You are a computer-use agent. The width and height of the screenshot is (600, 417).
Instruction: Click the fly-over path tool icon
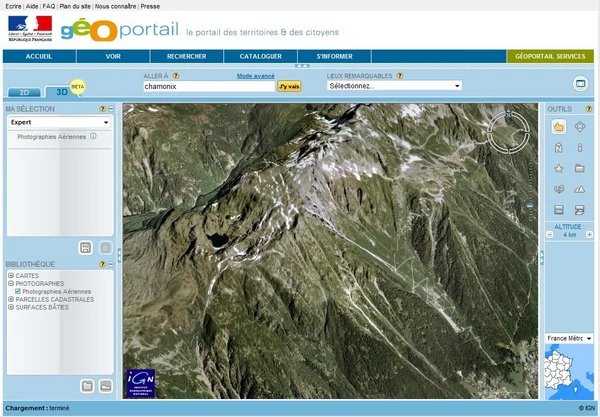(x=559, y=189)
